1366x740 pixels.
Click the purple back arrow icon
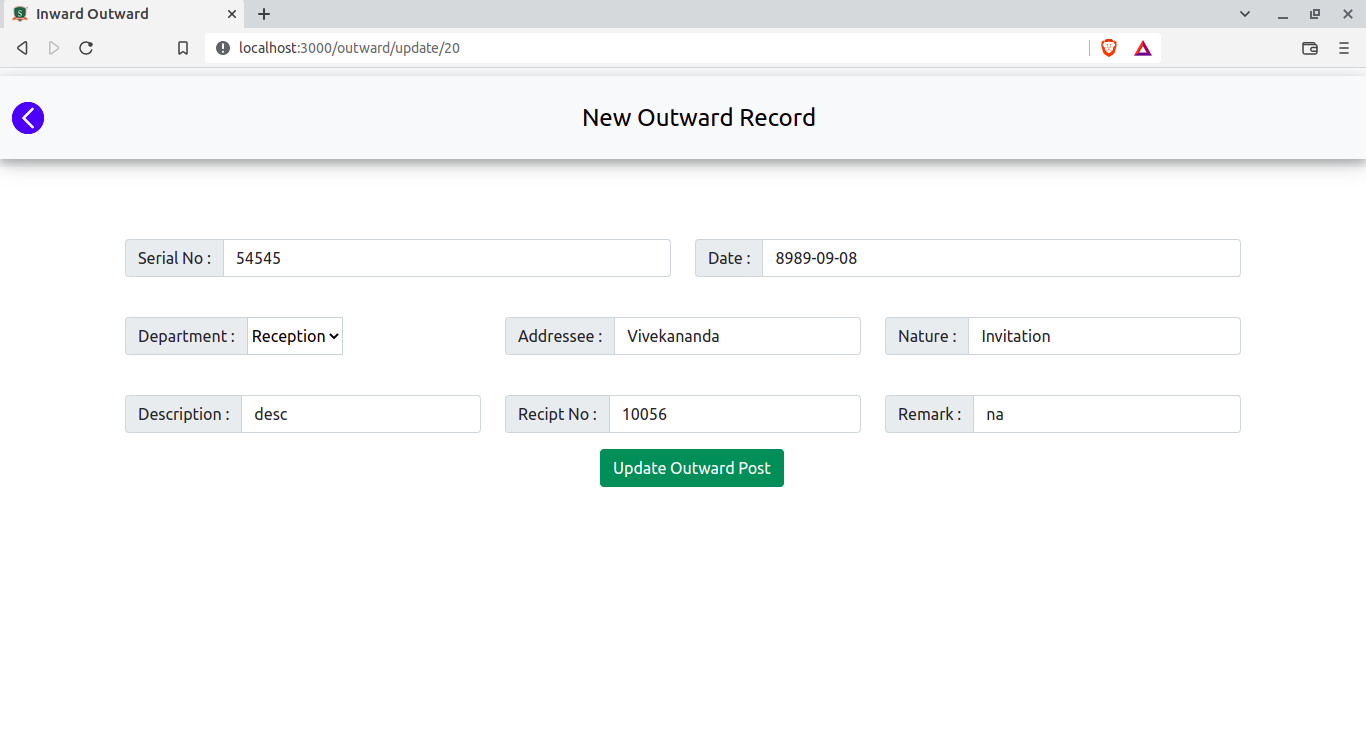tap(28, 118)
